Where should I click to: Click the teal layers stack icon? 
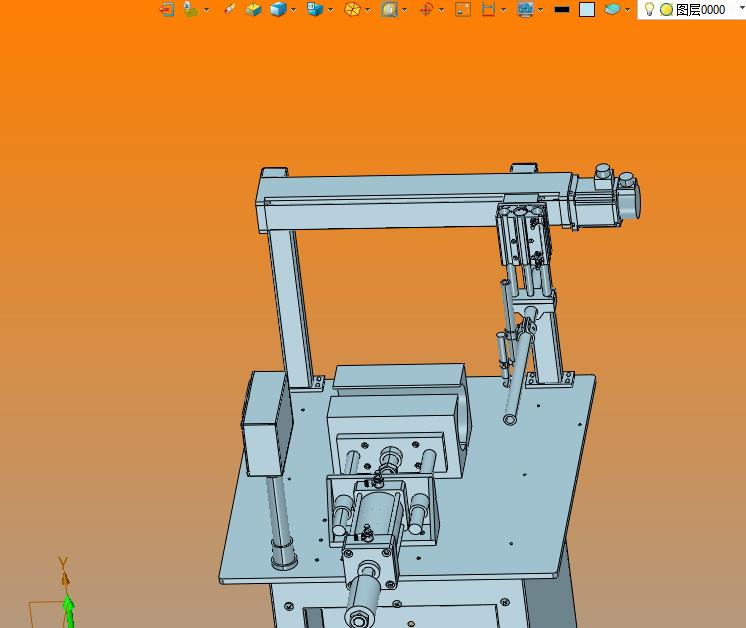tap(612, 9)
